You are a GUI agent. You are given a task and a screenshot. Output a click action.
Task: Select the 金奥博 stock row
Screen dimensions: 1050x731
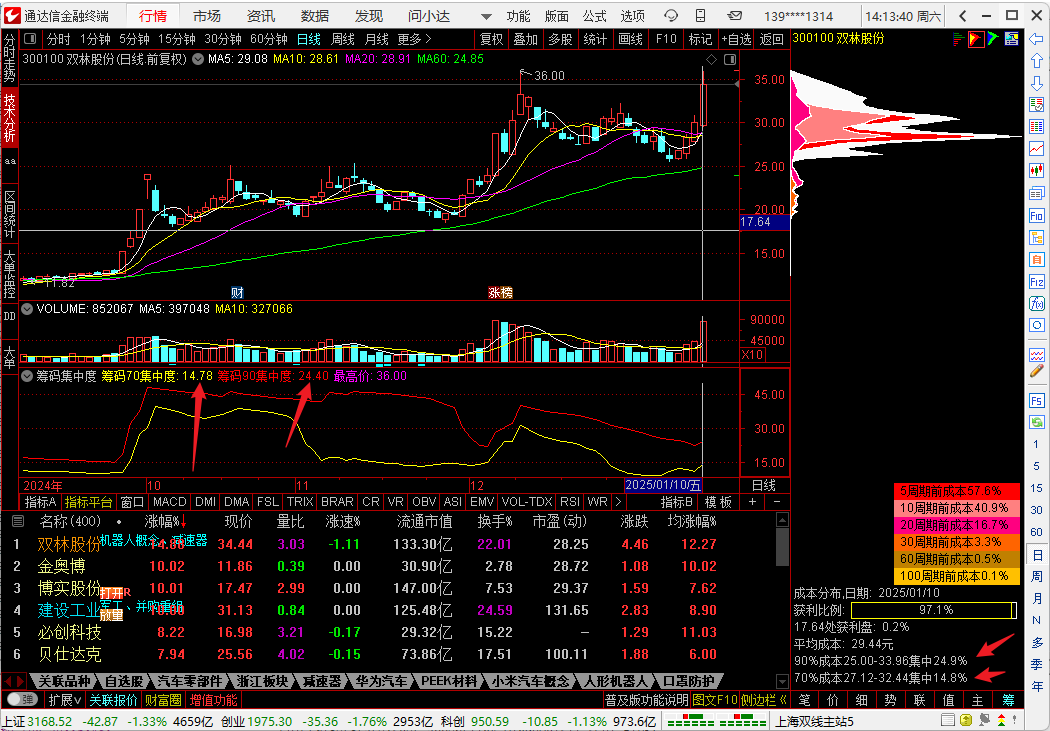[x=395, y=566]
